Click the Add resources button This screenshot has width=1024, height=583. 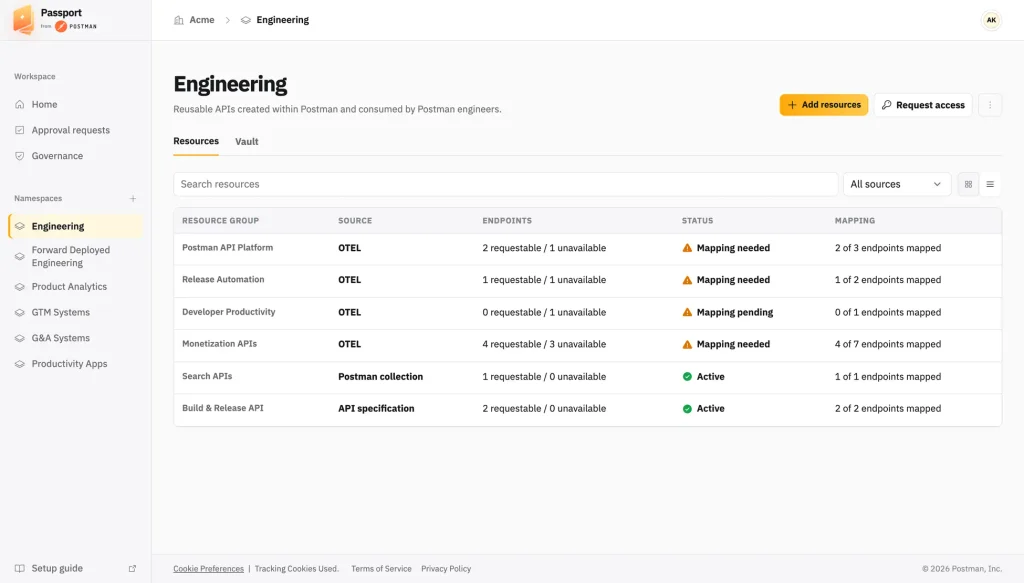(824, 105)
